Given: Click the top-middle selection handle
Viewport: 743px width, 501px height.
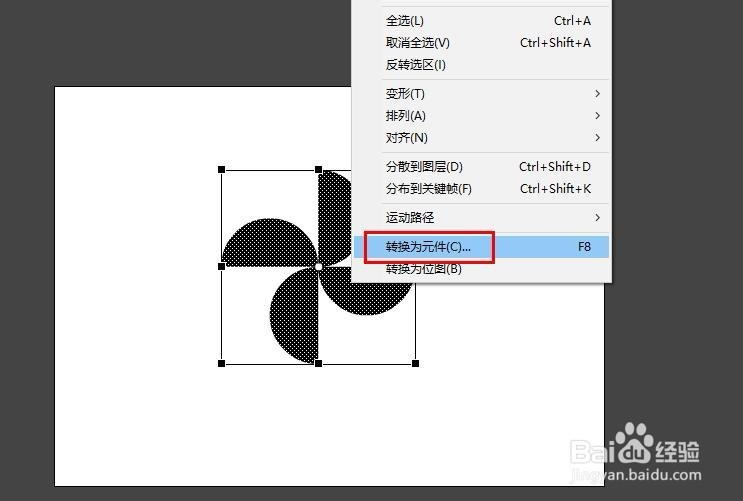Looking at the screenshot, I should pyautogui.click(x=318, y=169).
